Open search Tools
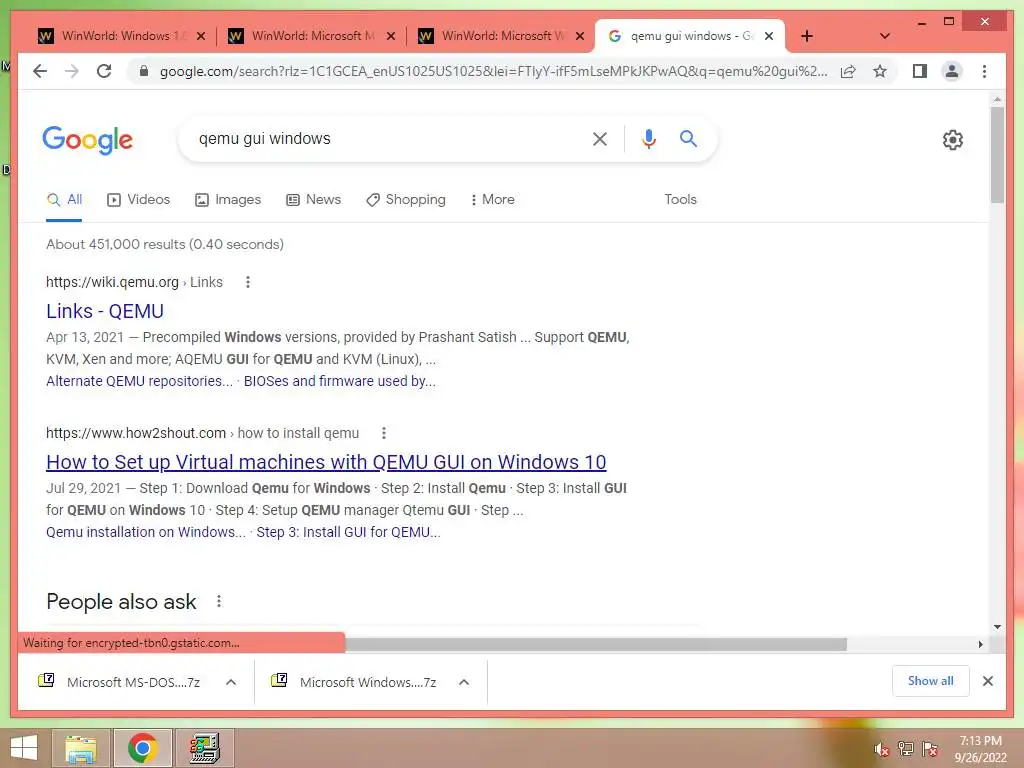The image size is (1024, 768). 680,200
